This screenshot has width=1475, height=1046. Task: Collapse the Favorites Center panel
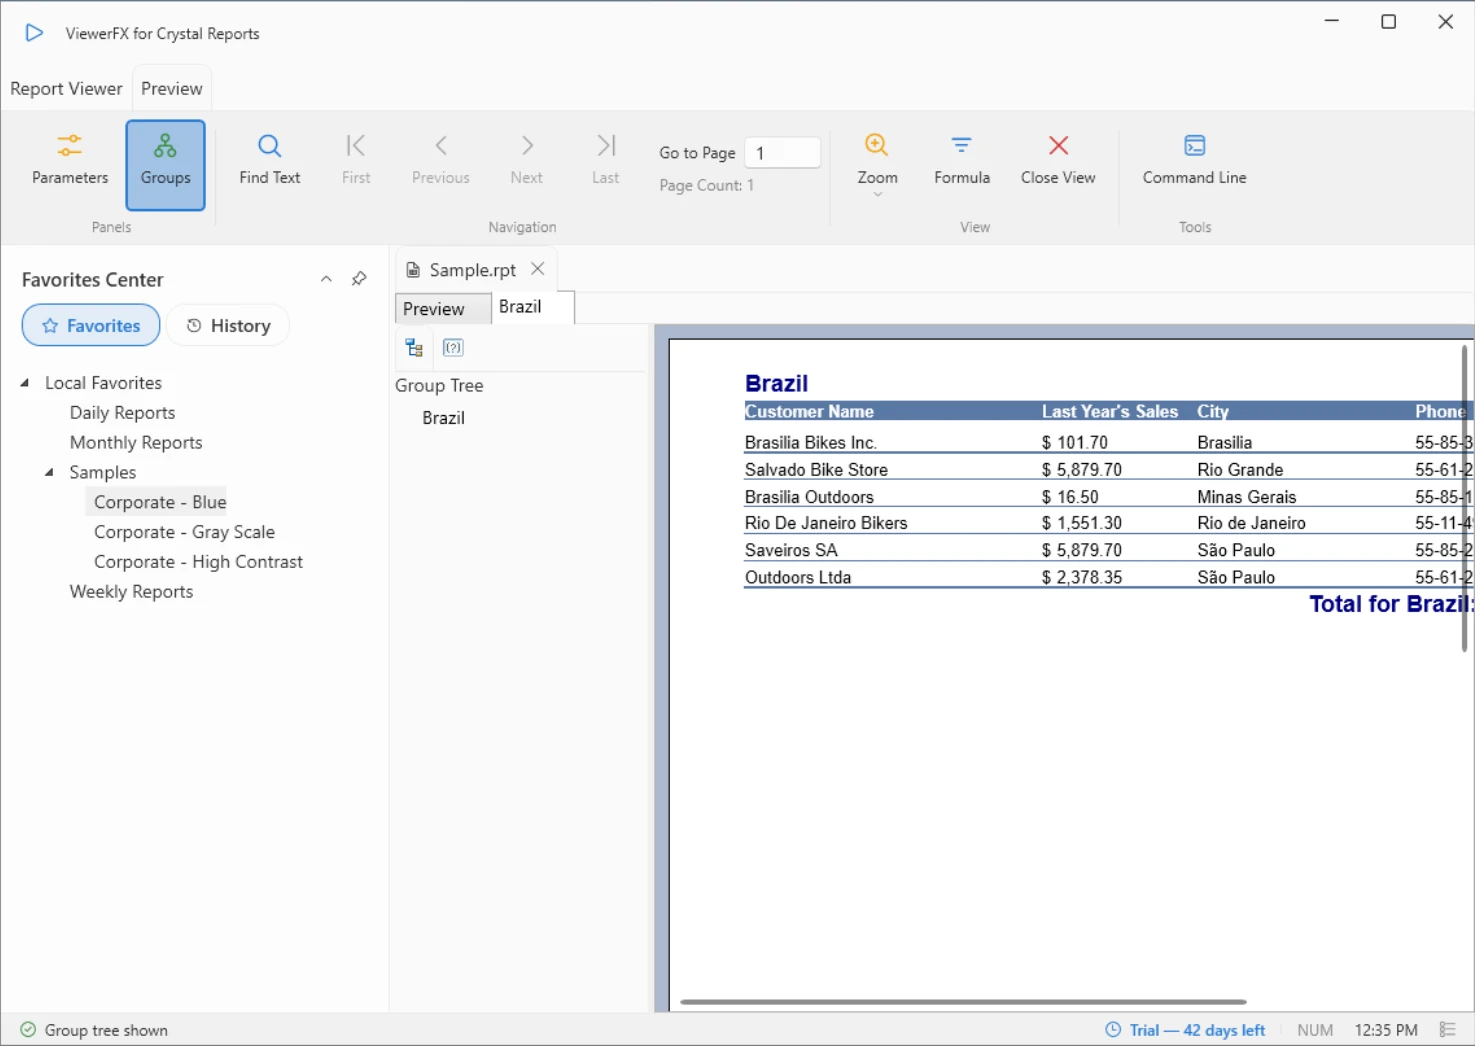click(326, 280)
